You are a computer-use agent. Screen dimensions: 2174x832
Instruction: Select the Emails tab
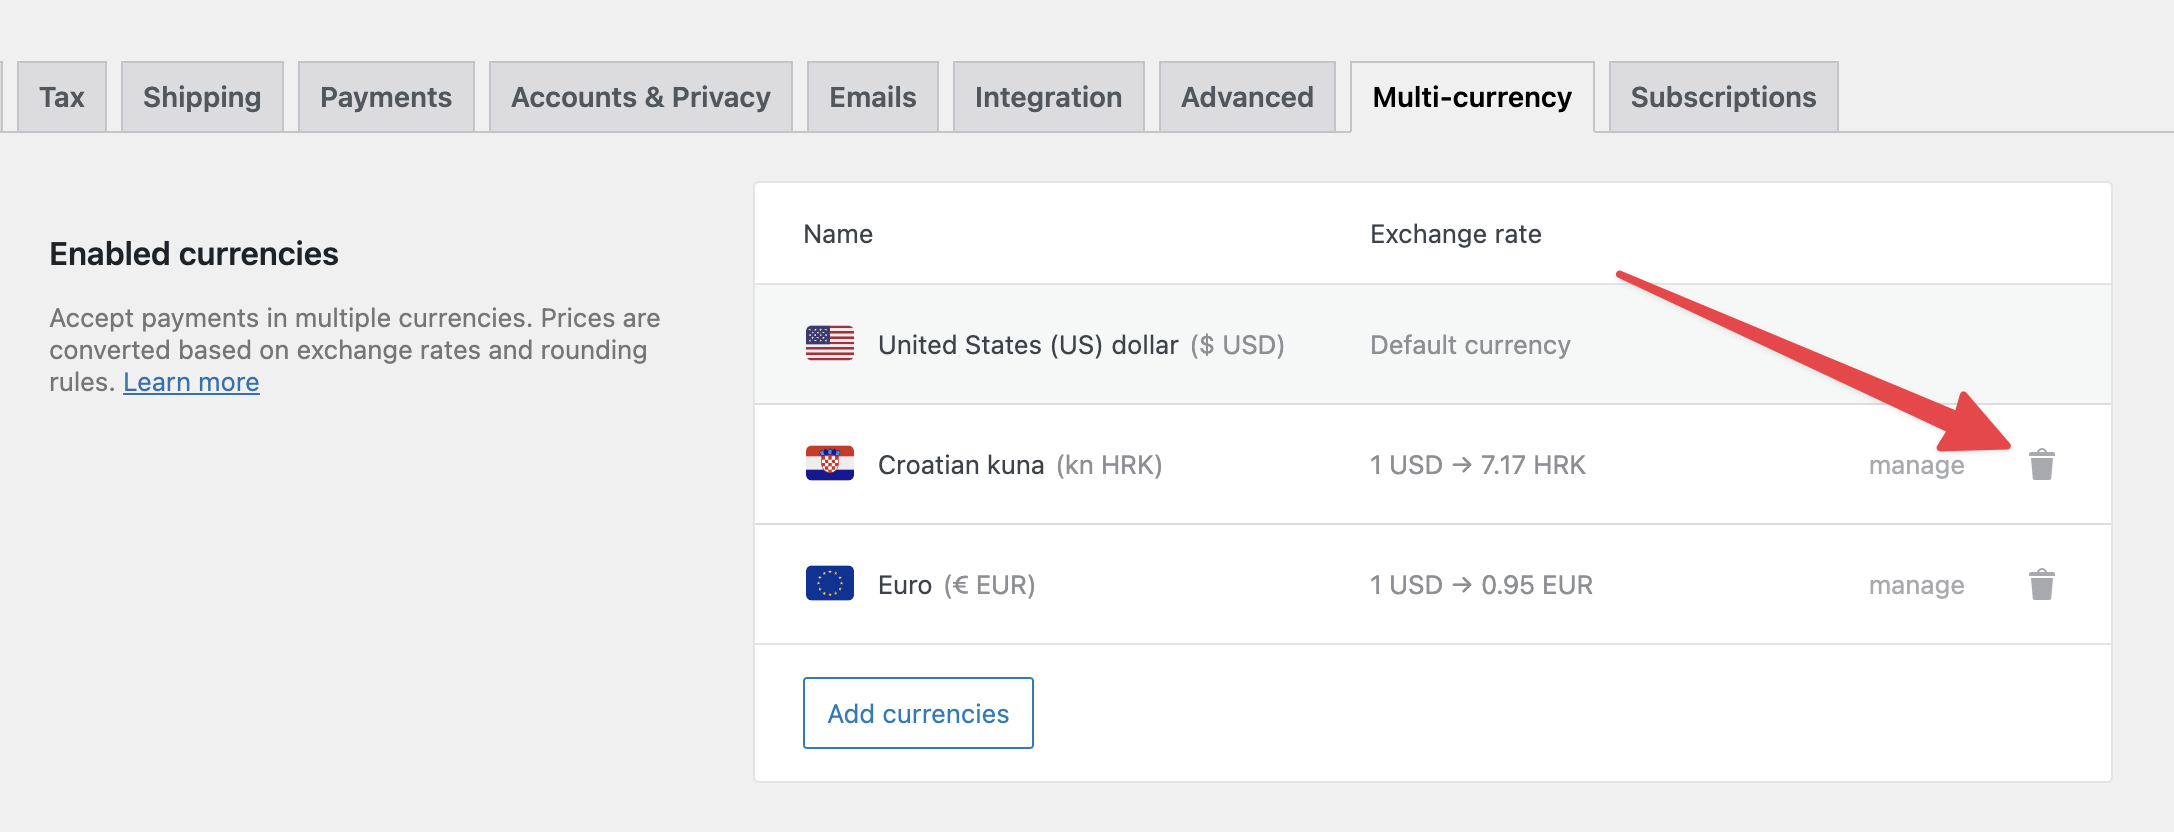click(x=872, y=97)
